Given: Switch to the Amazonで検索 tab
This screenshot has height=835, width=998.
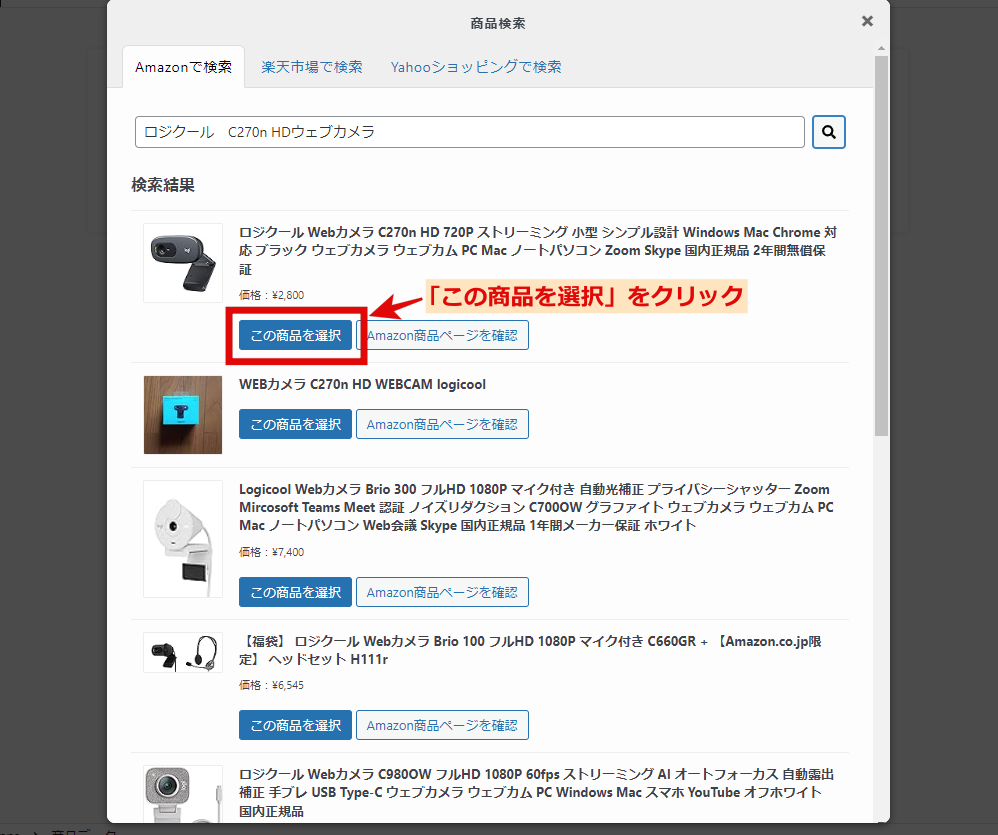Looking at the screenshot, I should coord(183,67).
